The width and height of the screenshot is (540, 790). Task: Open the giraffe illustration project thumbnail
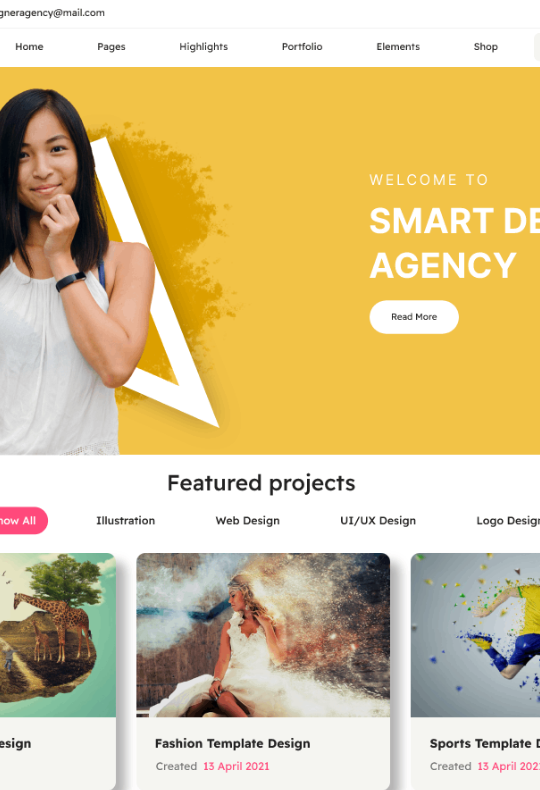(x=57, y=635)
